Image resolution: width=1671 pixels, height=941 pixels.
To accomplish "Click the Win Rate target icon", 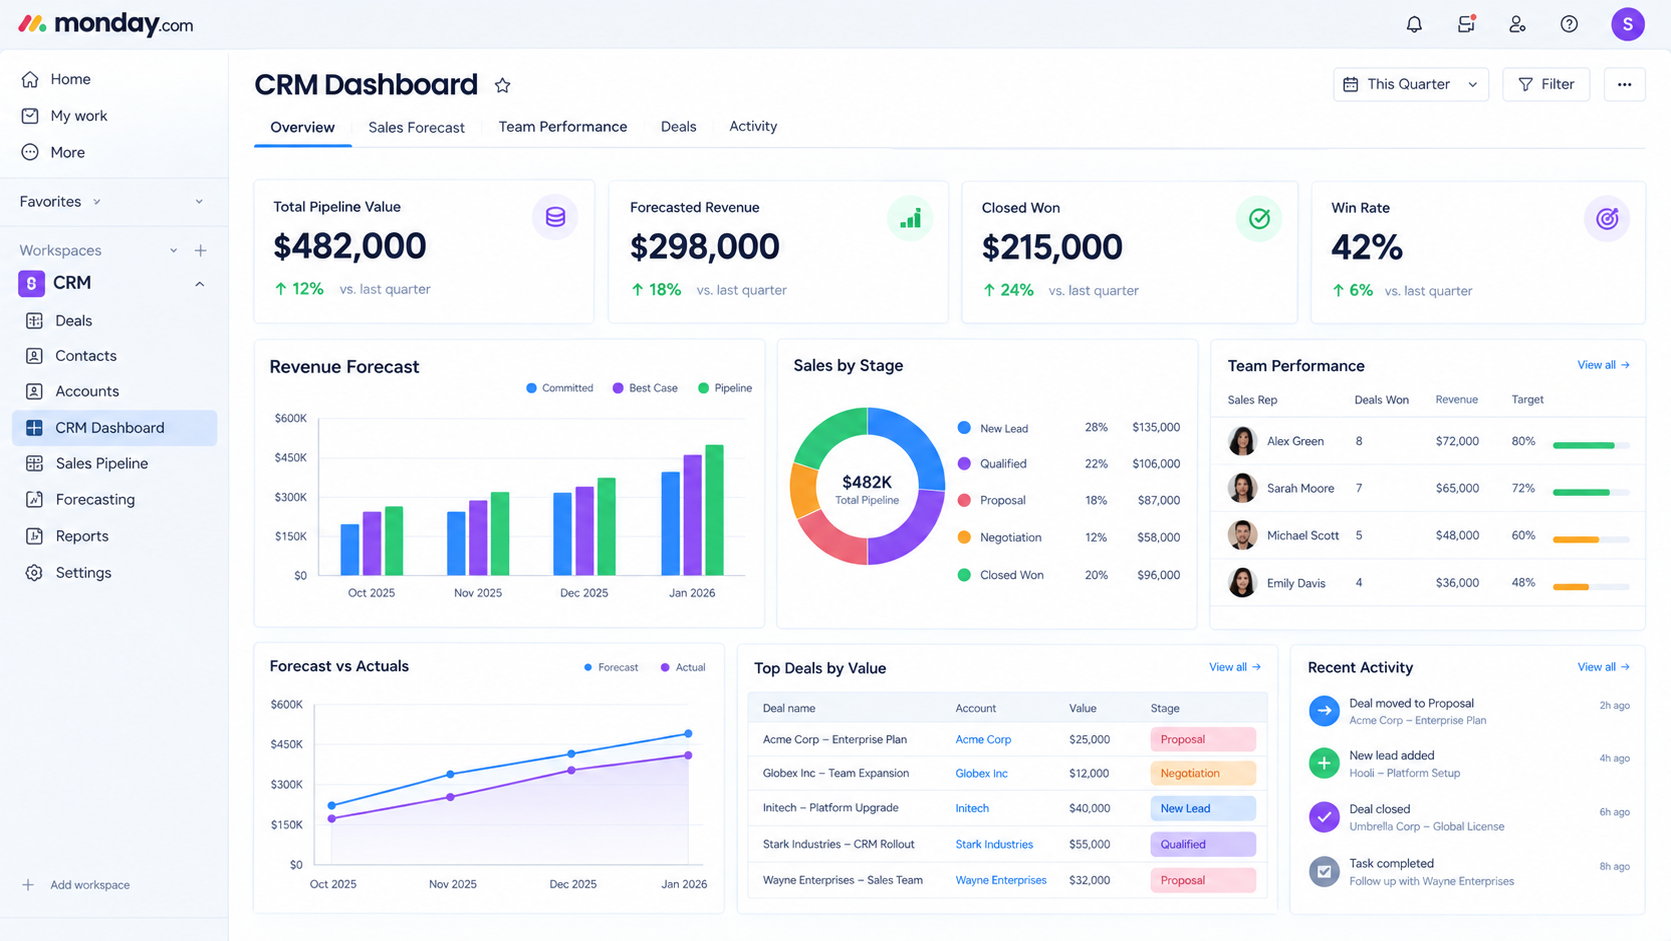I will 1607,218.
